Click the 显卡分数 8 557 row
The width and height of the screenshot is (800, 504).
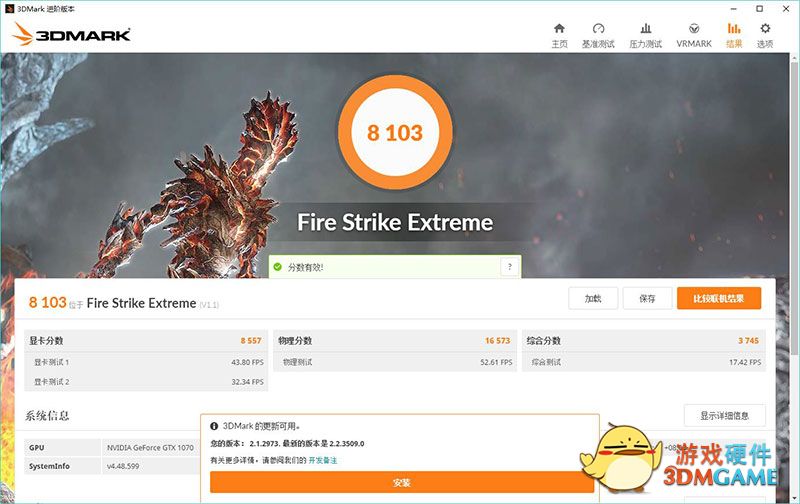[146, 340]
